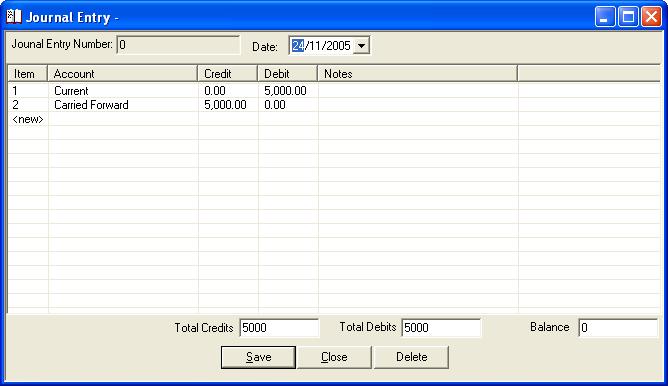Click the Total Debits field
This screenshot has width=668, height=386.
(441, 328)
